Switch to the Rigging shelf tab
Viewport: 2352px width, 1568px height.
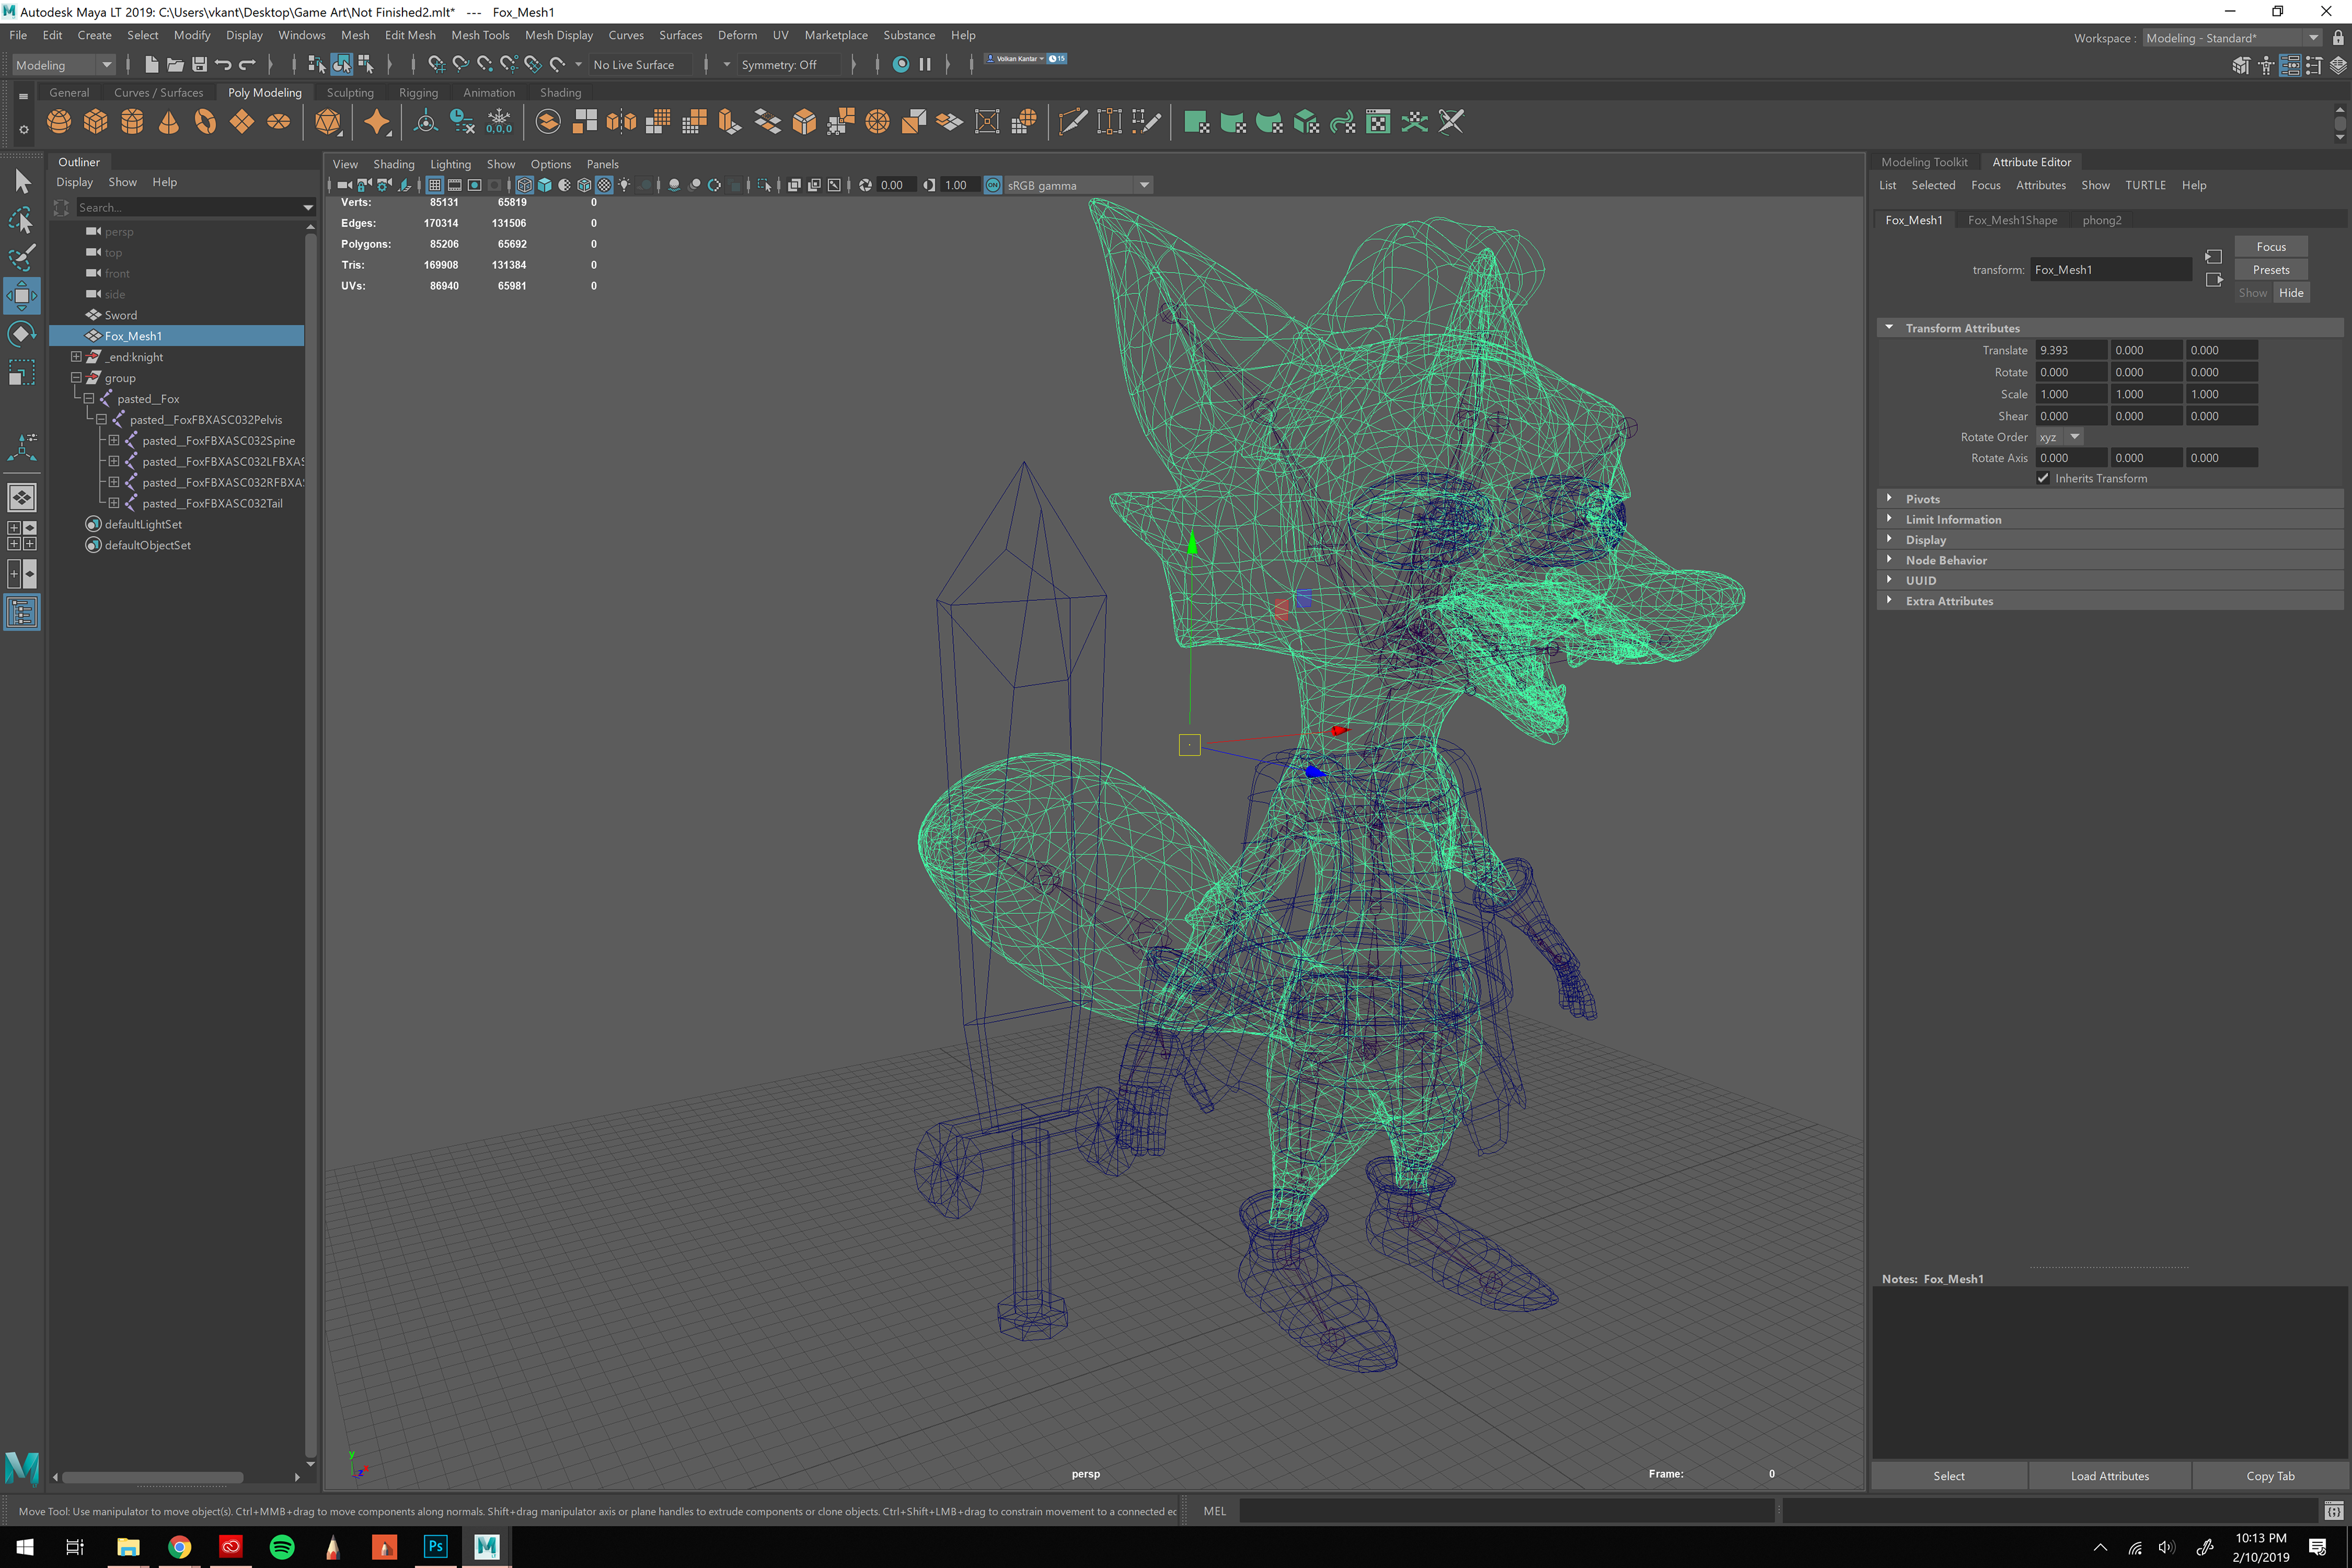coord(418,92)
